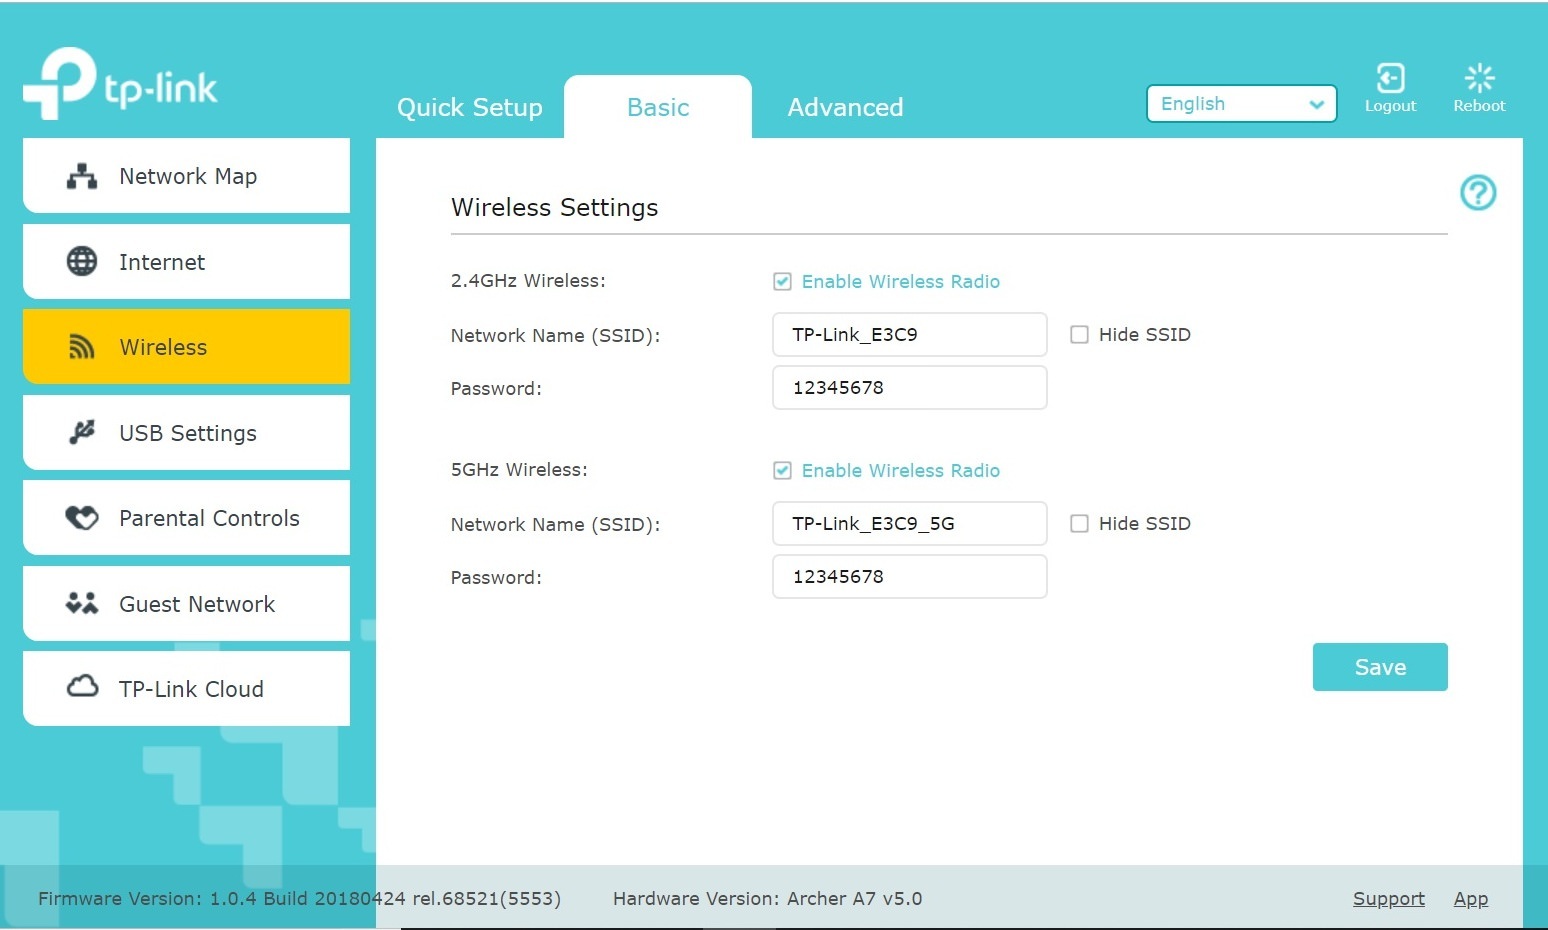This screenshot has height=930, width=1548.
Task: Click the 5GHz Wireless label
Action: pyautogui.click(x=519, y=470)
